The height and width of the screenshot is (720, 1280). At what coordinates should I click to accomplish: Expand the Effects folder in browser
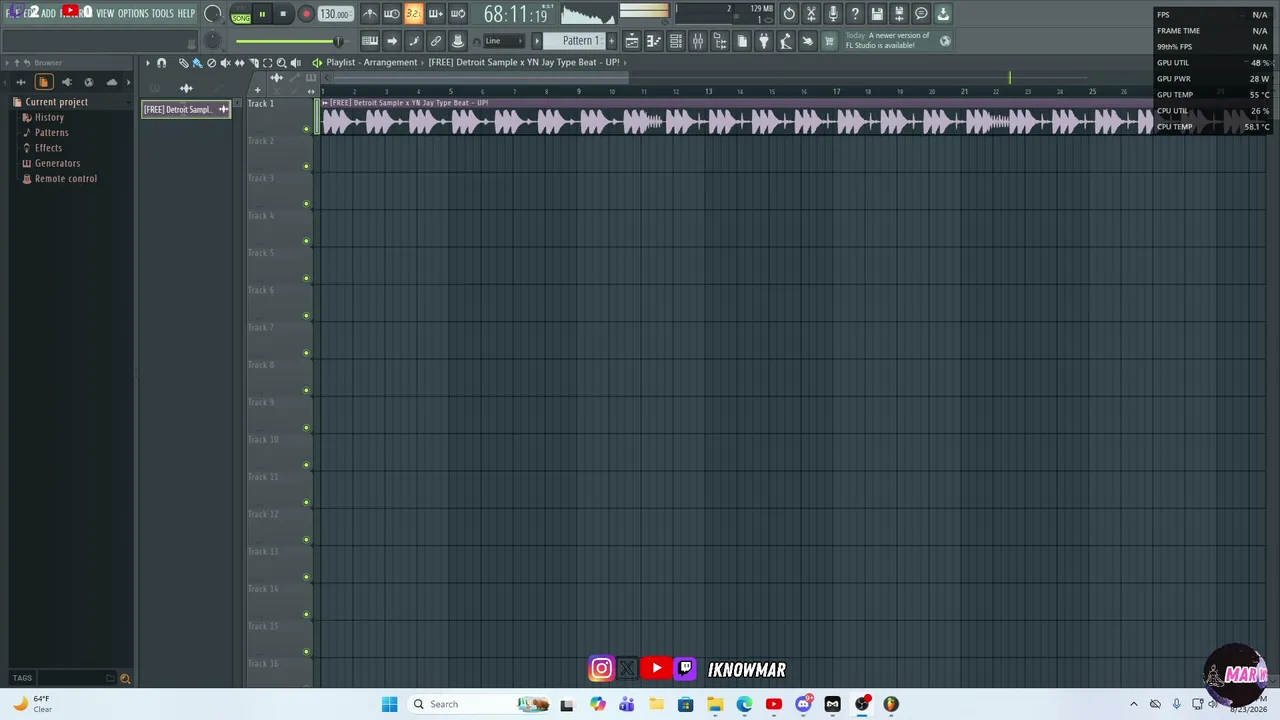tap(48, 148)
